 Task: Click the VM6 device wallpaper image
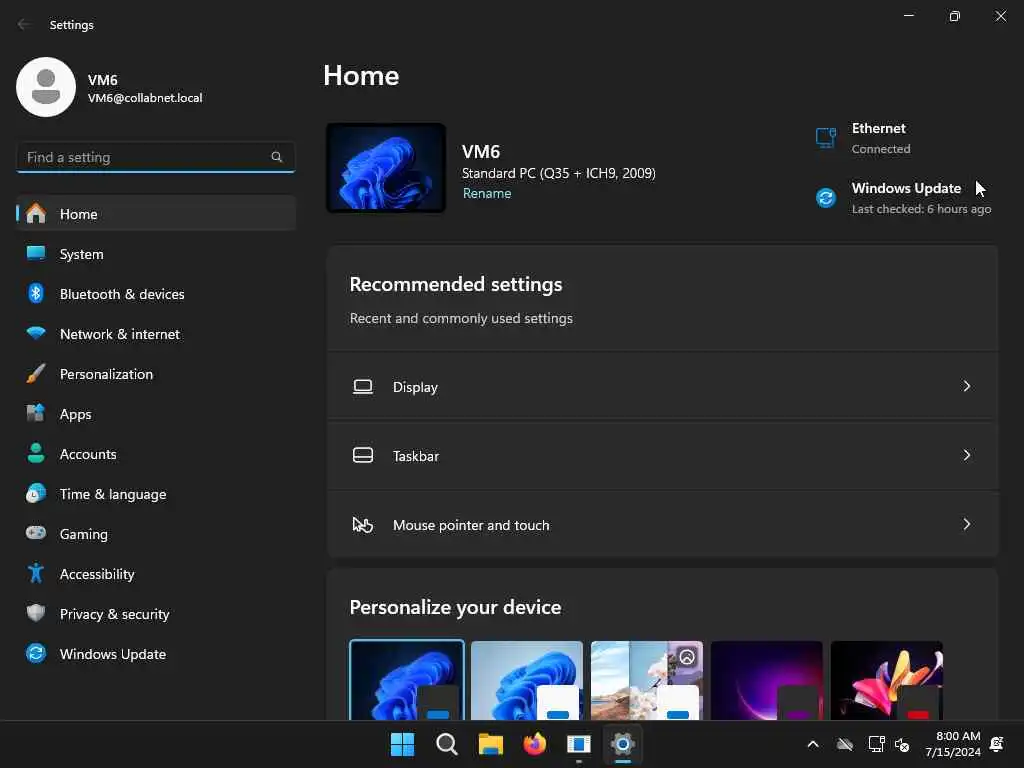click(x=386, y=168)
